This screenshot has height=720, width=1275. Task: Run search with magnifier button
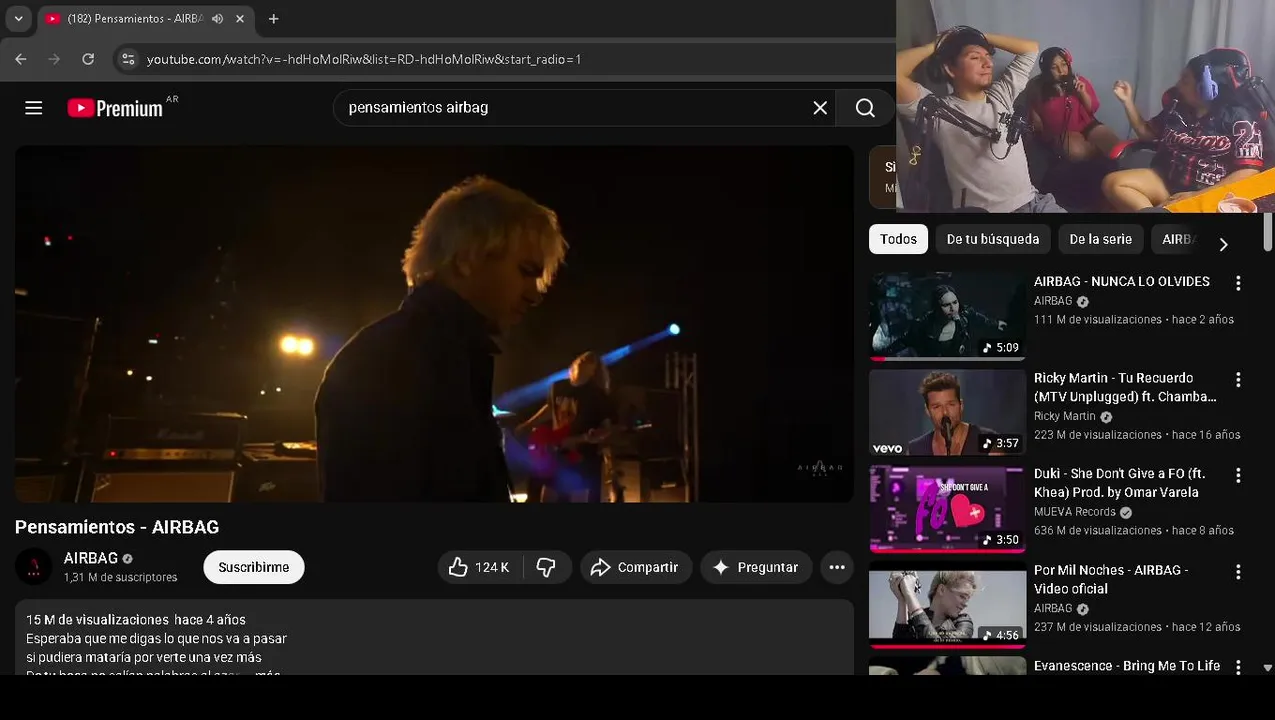click(865, 108)
